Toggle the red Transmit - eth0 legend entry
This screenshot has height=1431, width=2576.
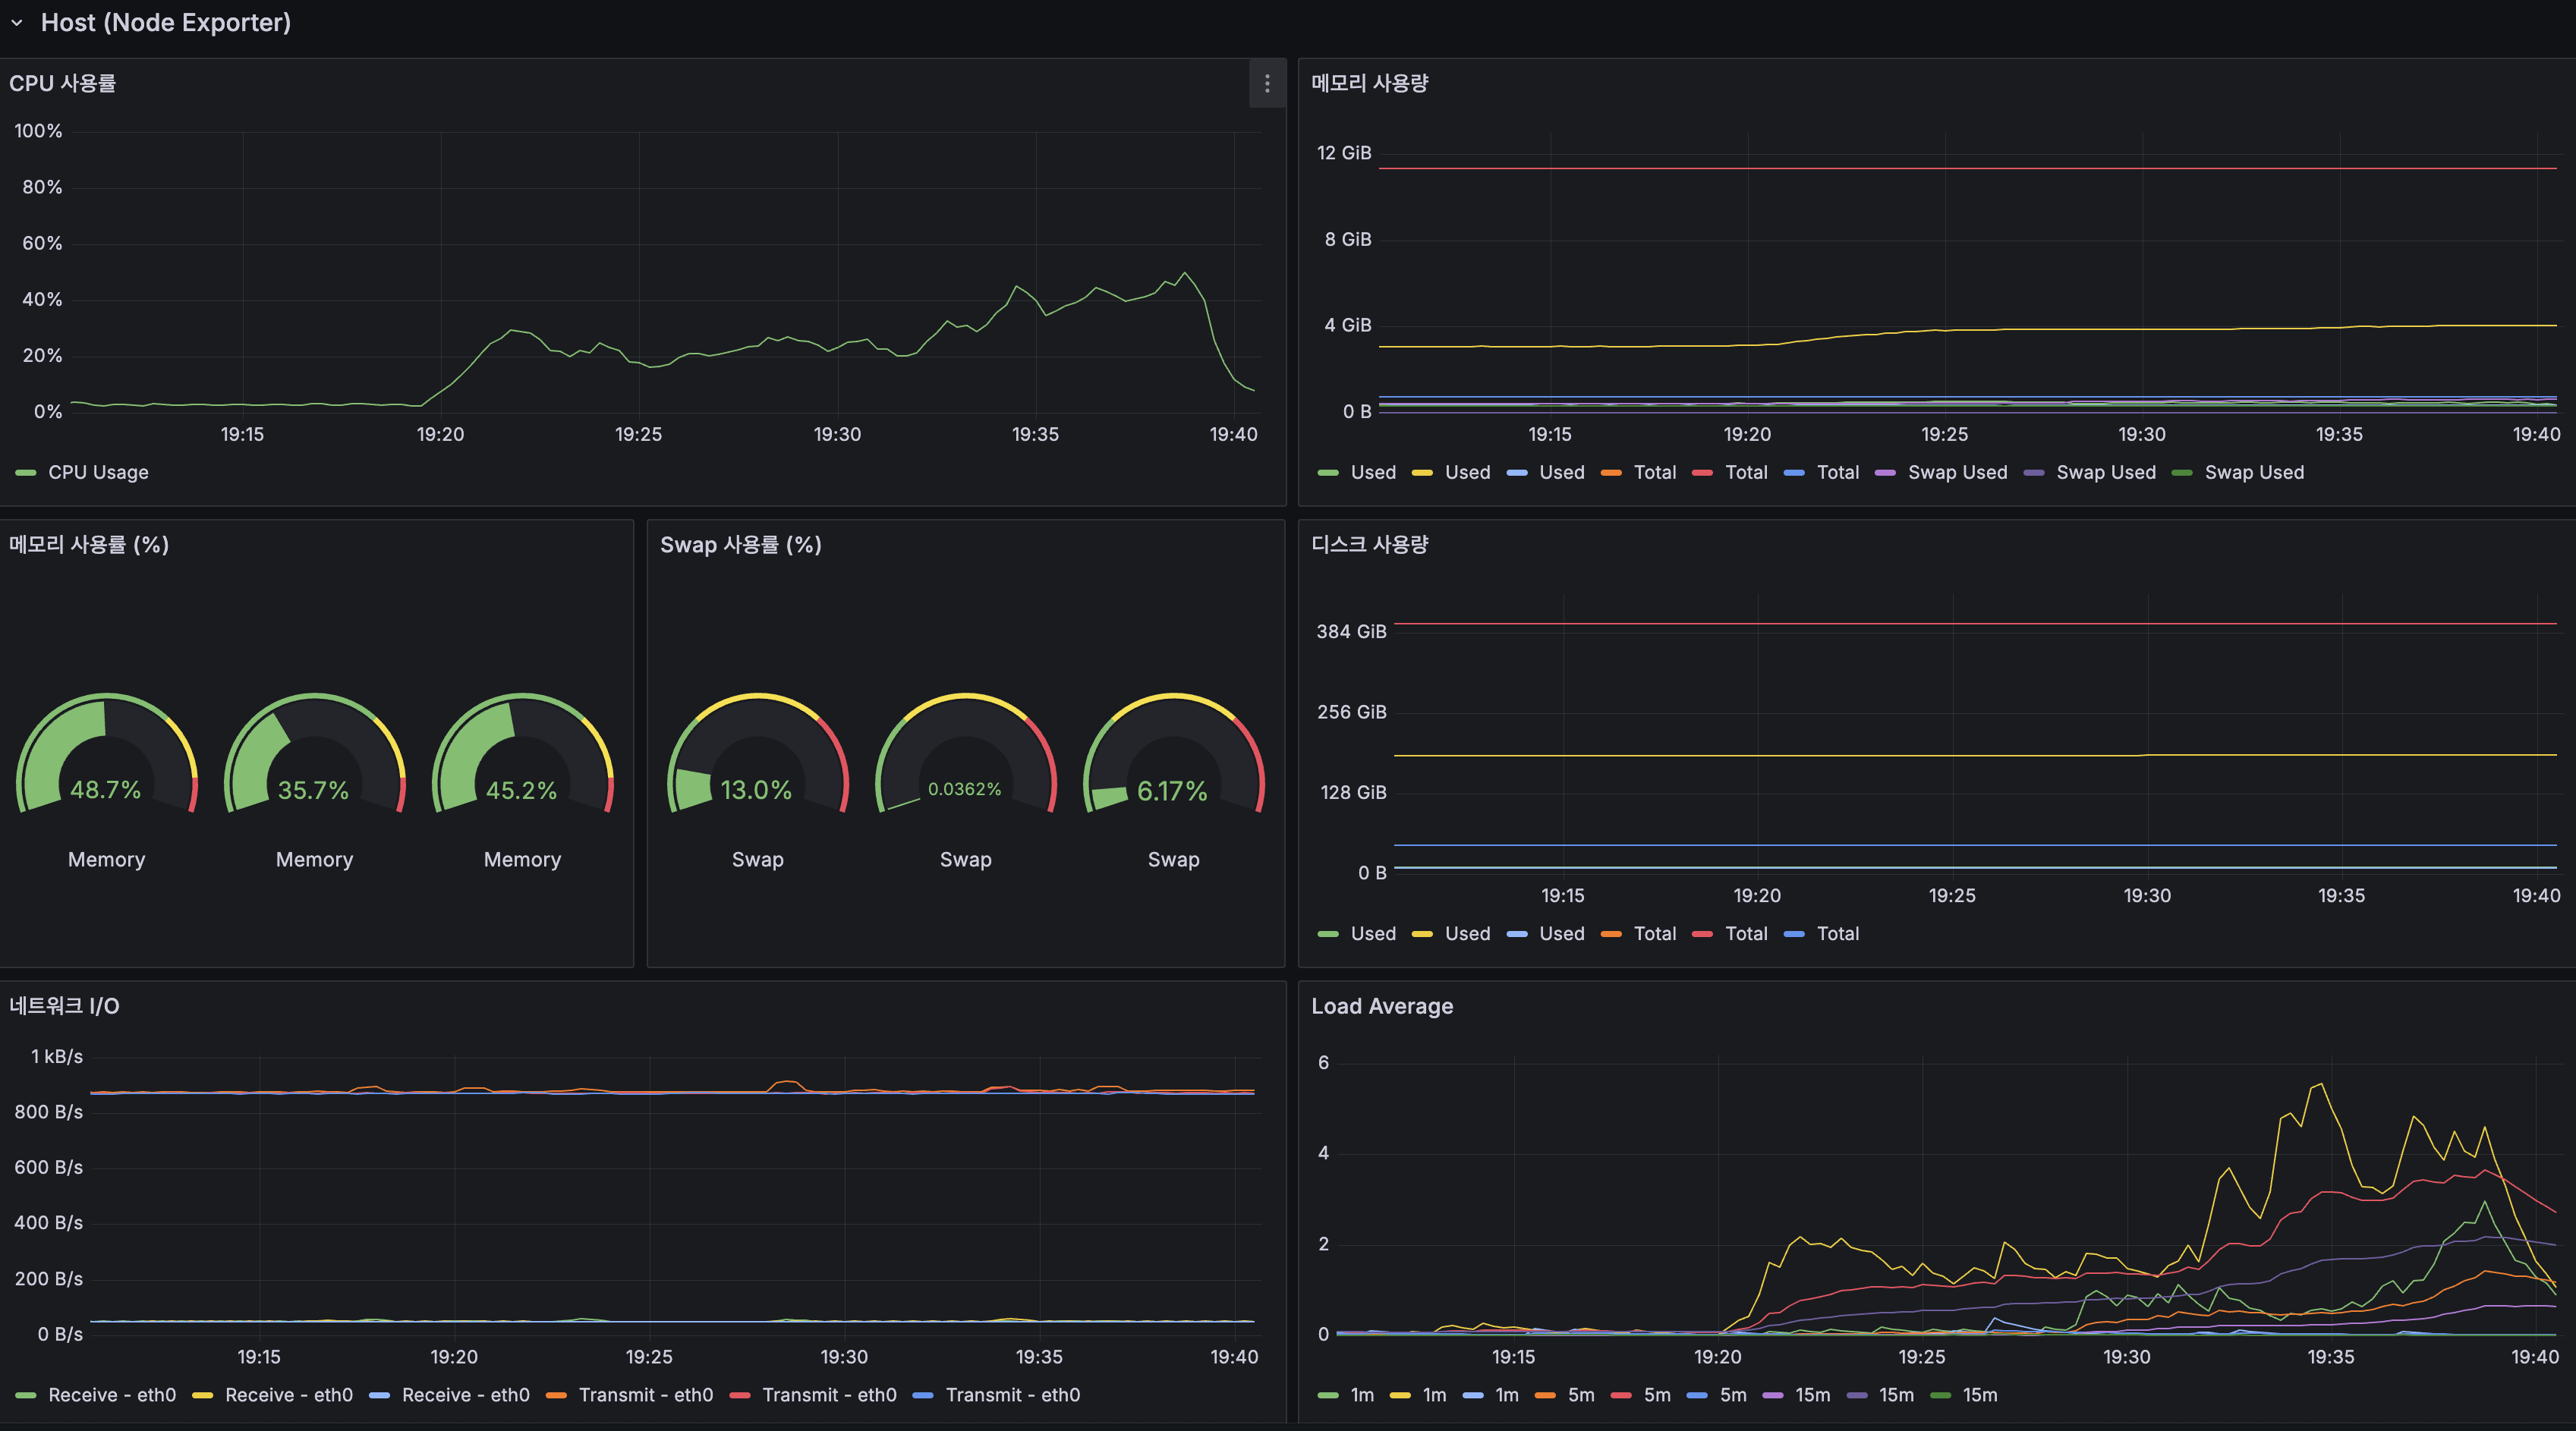[x=828, y=1395]
